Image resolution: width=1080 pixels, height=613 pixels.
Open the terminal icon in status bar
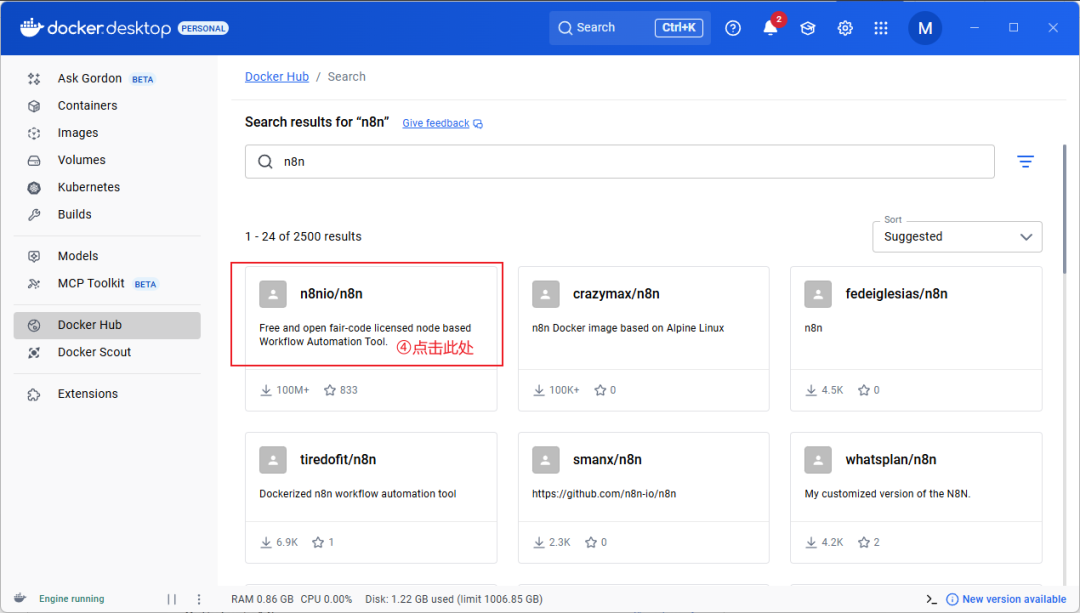point(931,599)
